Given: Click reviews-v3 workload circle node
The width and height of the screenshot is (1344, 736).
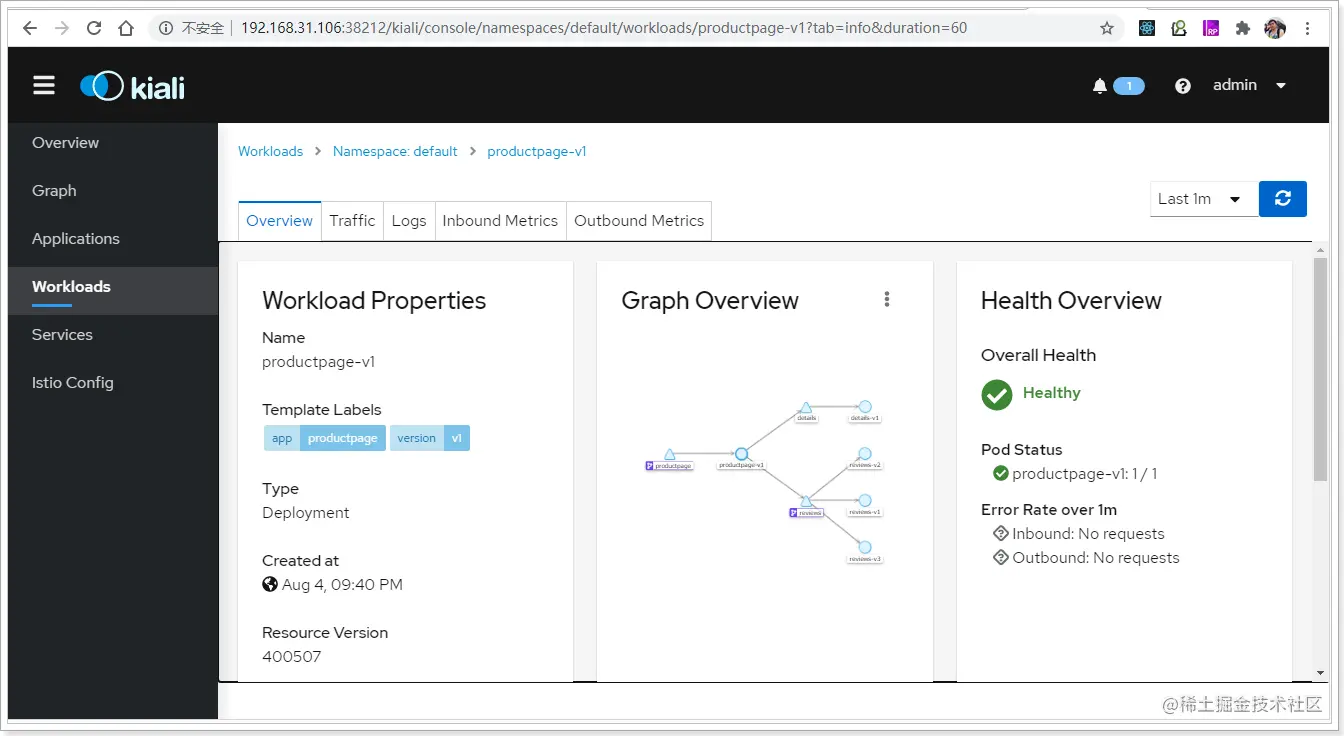Looking at the screenshot, I should tap(865, 547).
